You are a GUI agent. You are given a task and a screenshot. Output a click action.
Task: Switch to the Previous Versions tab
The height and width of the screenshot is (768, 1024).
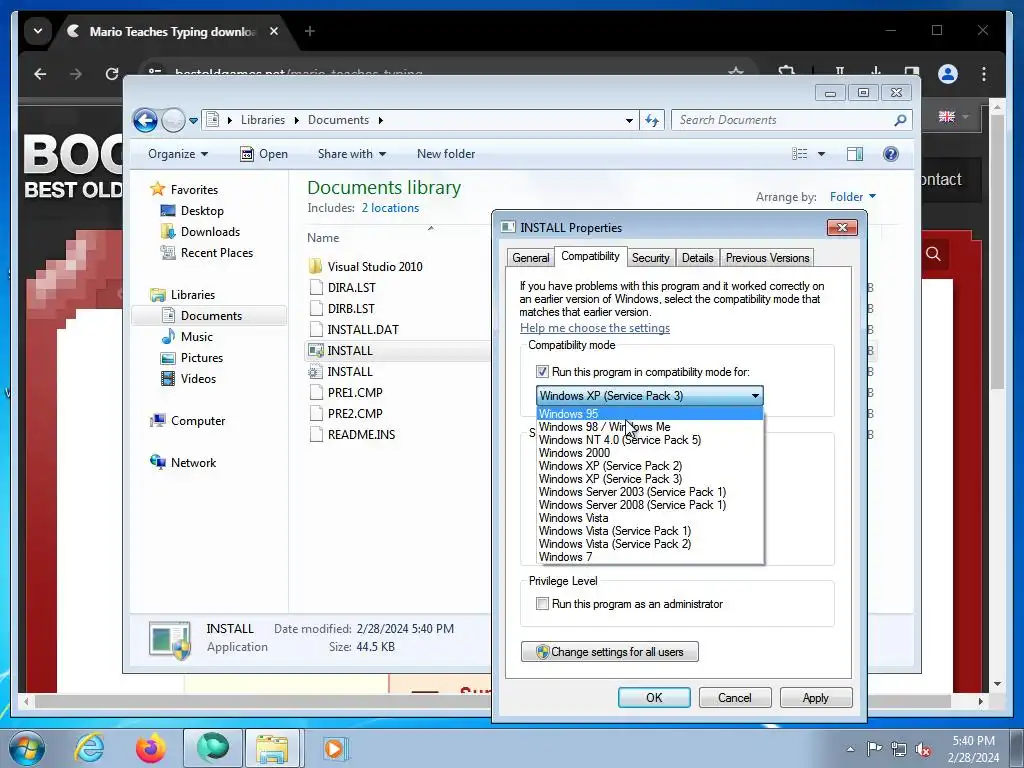click(767, 258)
